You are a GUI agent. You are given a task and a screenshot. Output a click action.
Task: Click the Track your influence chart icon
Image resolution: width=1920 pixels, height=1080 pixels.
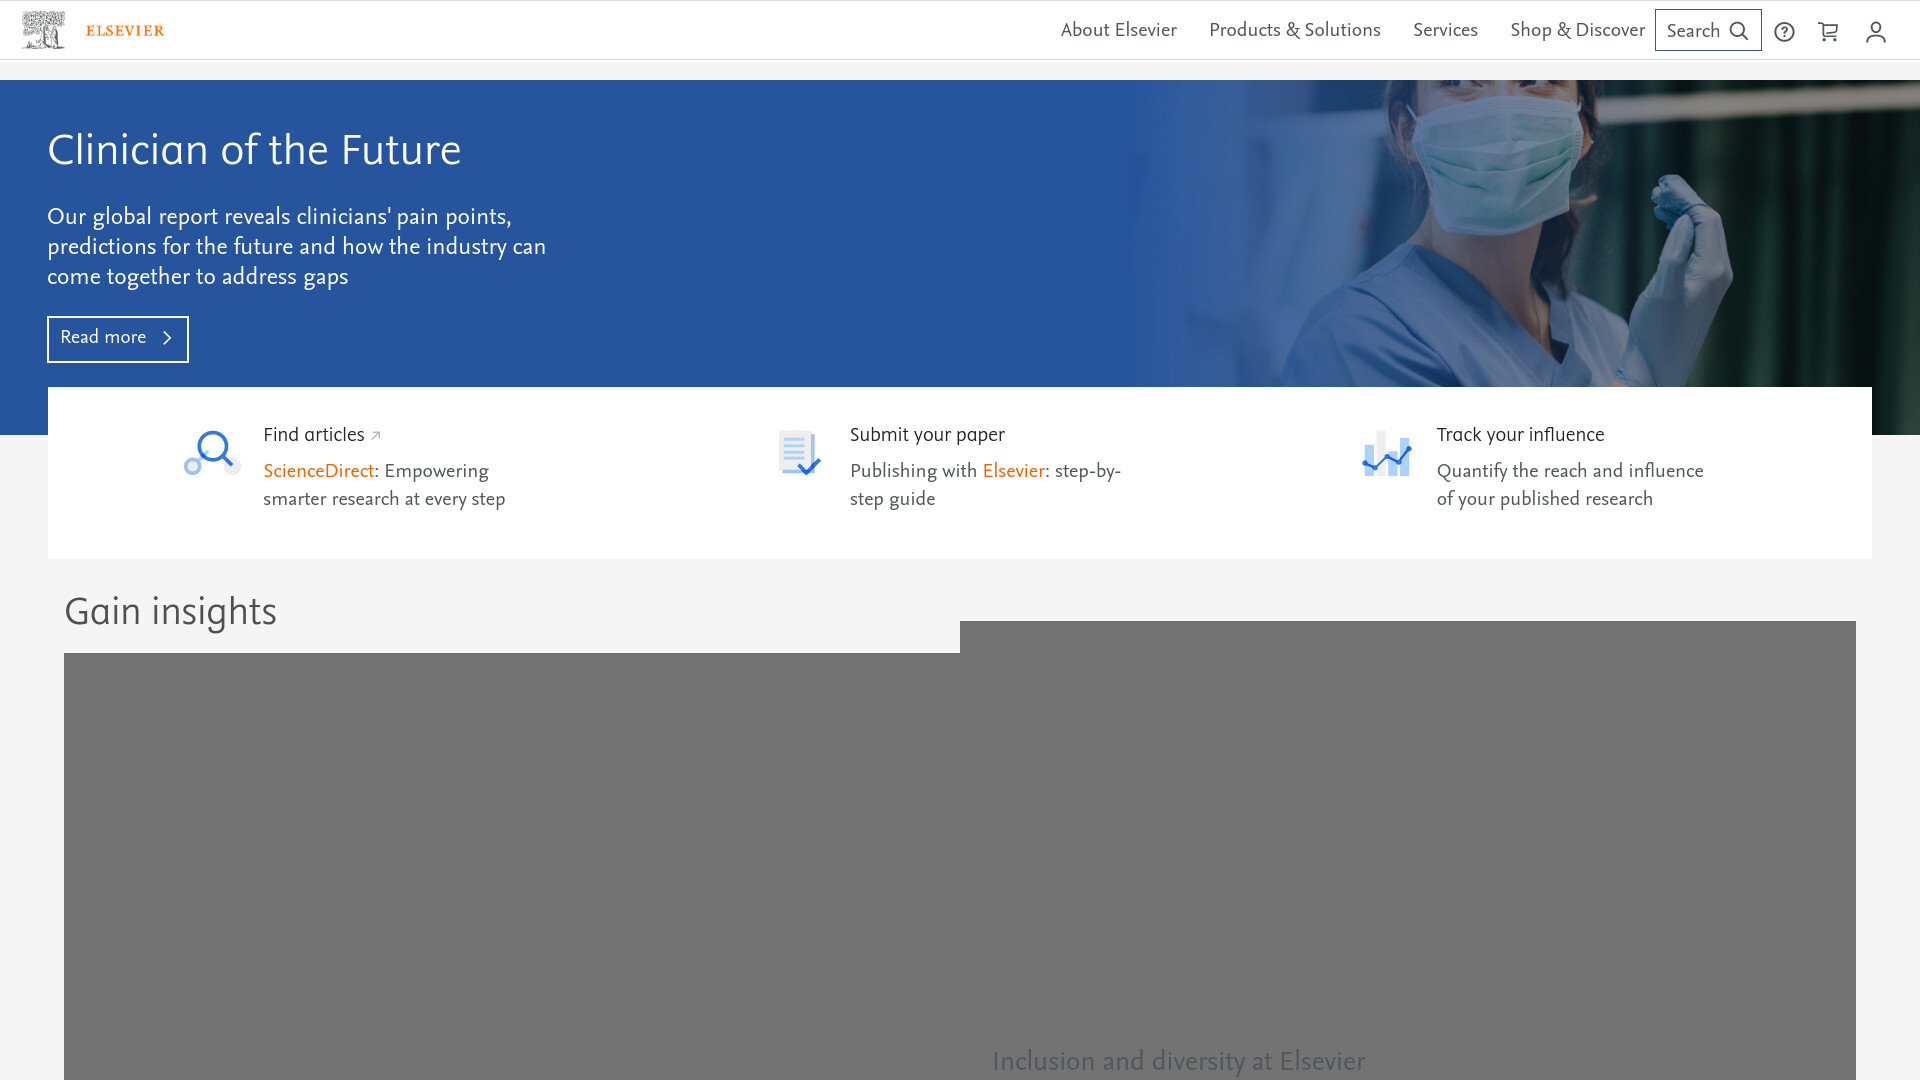[1386, 453]
